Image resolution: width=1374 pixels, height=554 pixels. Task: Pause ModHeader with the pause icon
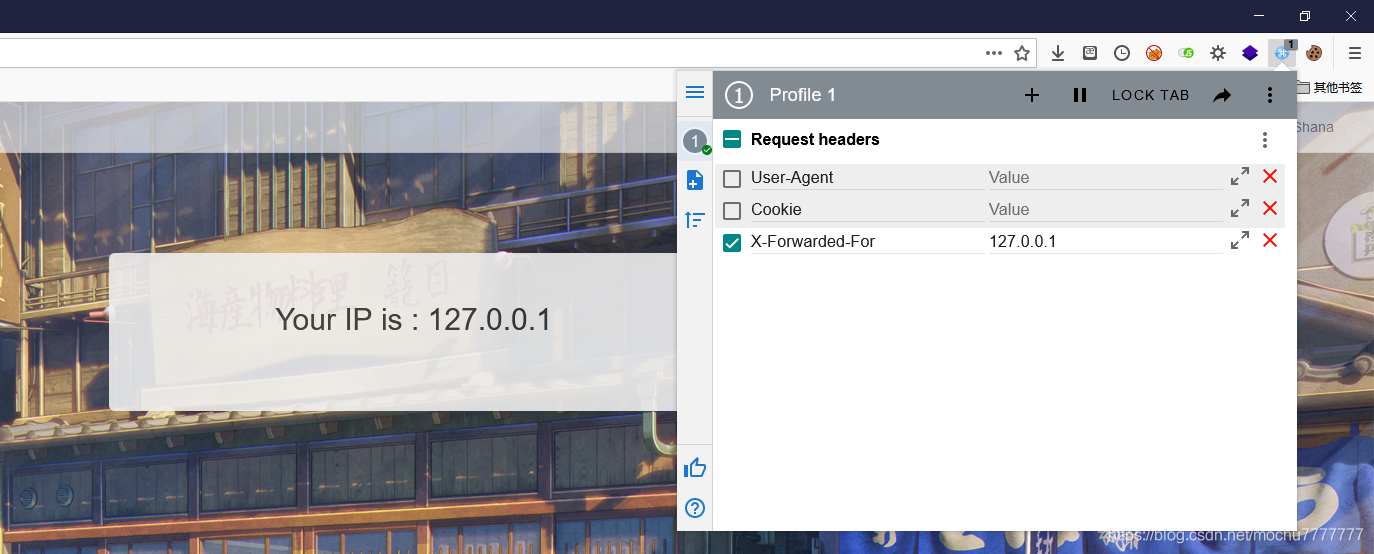pos(1080,95)
